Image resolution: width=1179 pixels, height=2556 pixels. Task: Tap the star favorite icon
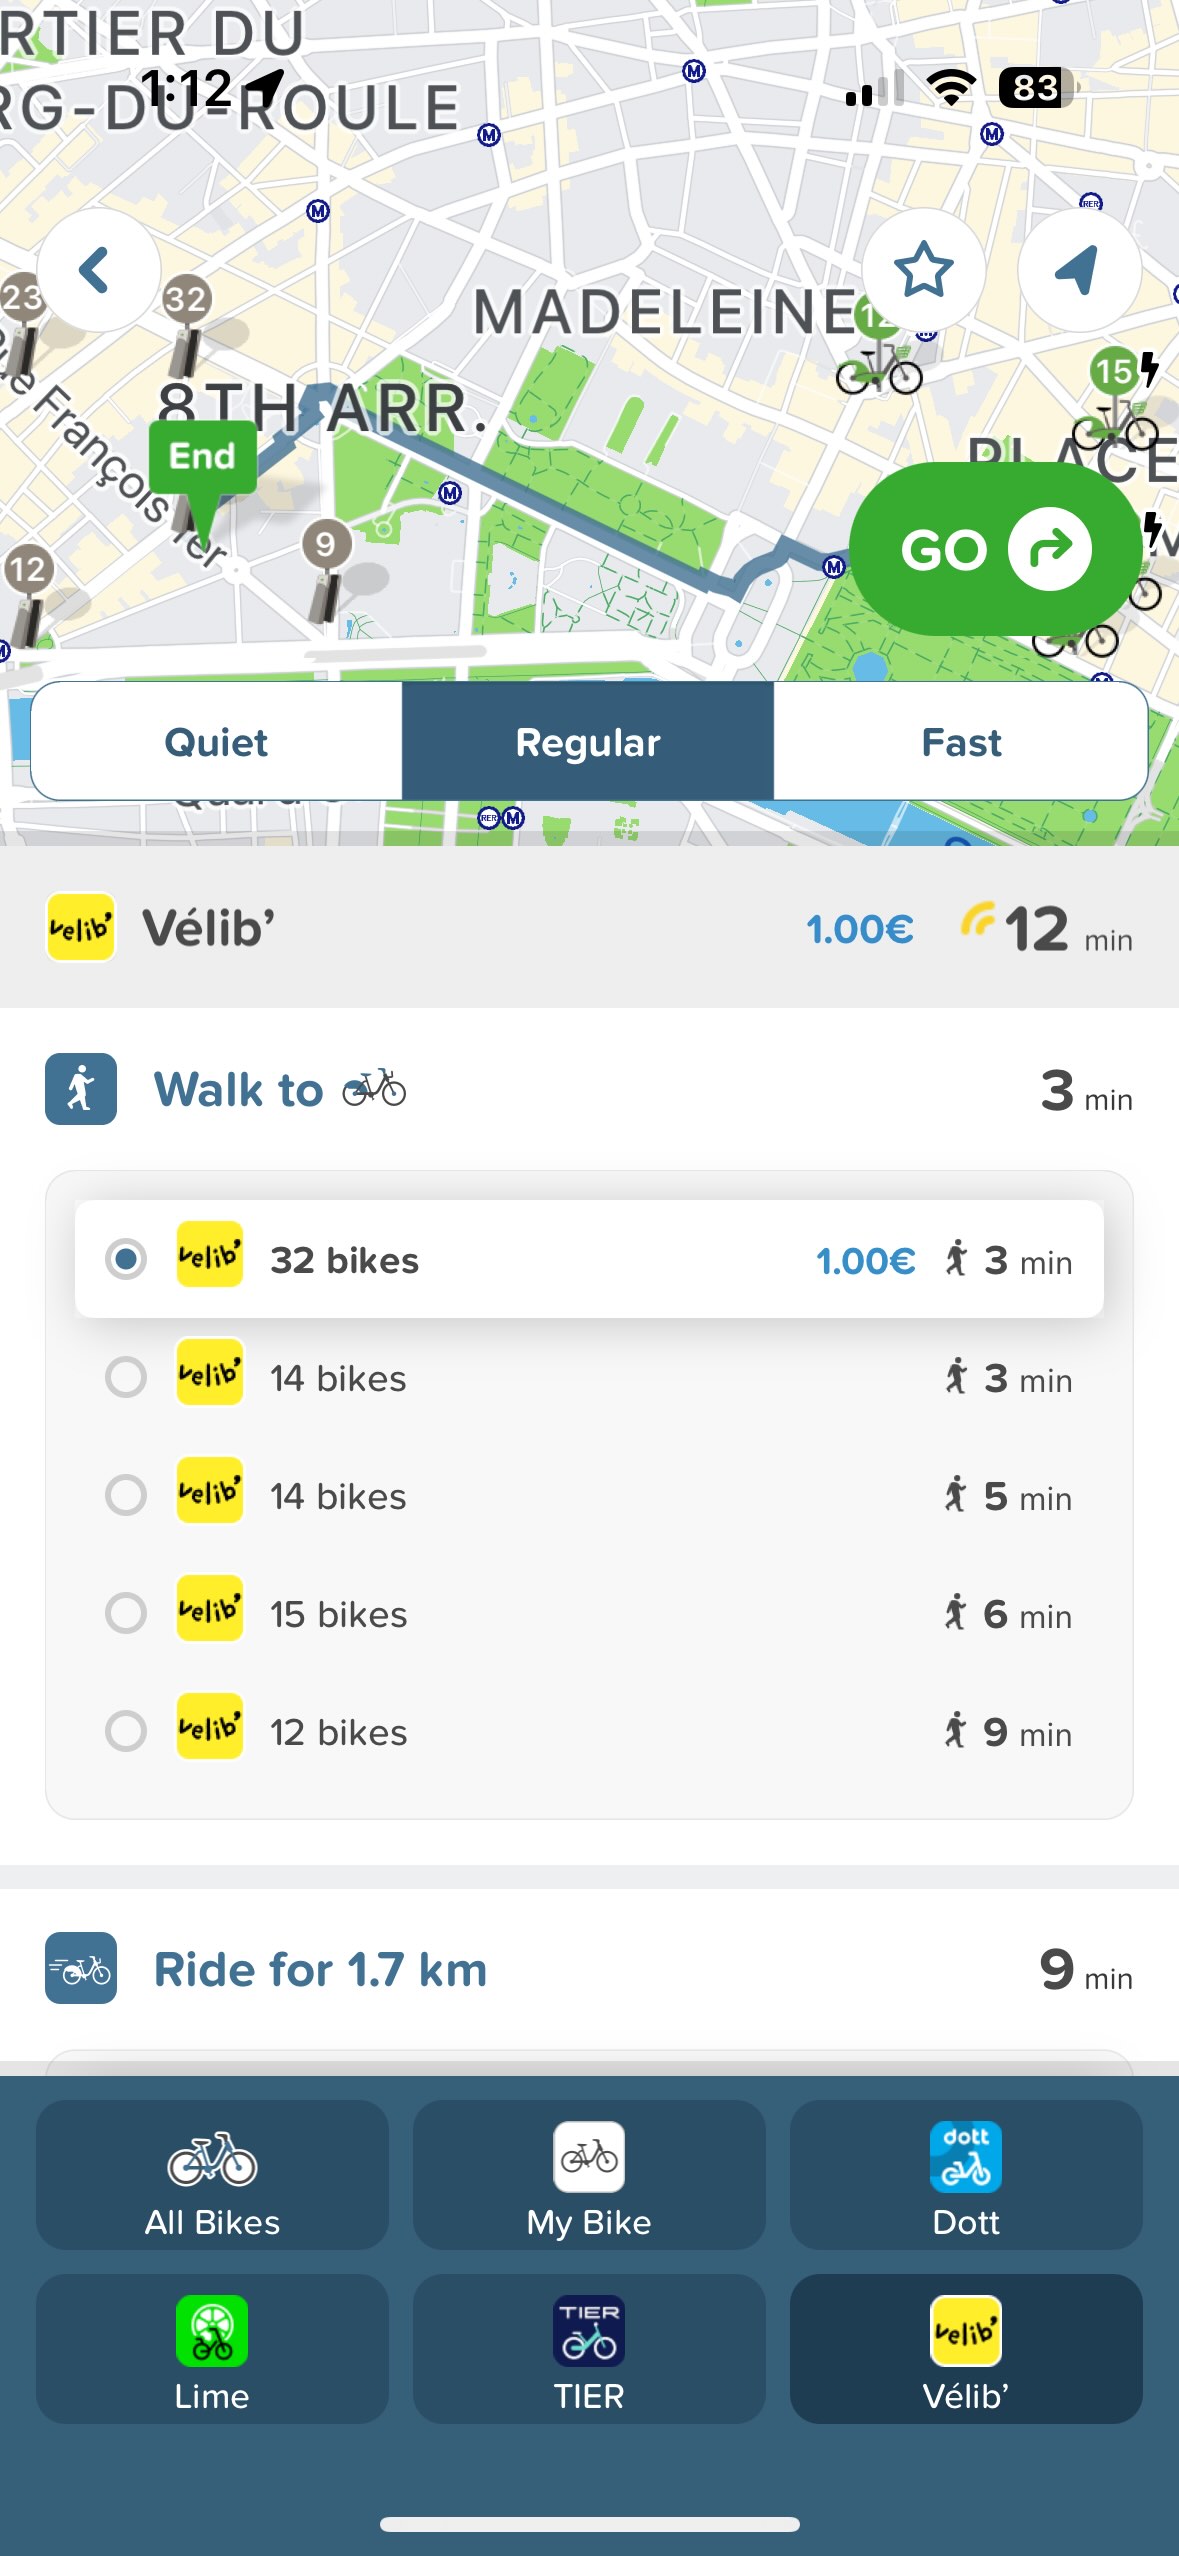[923, 270]
